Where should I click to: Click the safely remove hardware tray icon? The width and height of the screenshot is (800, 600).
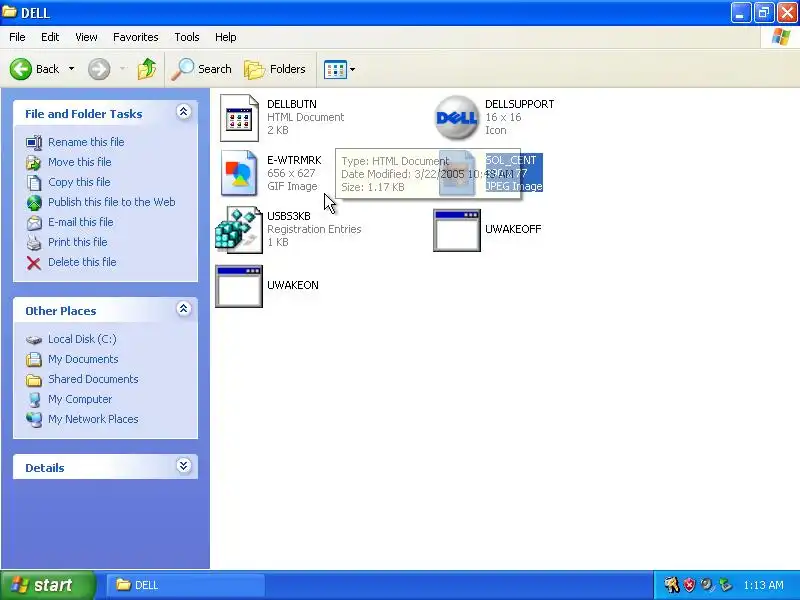pos(725,585)
